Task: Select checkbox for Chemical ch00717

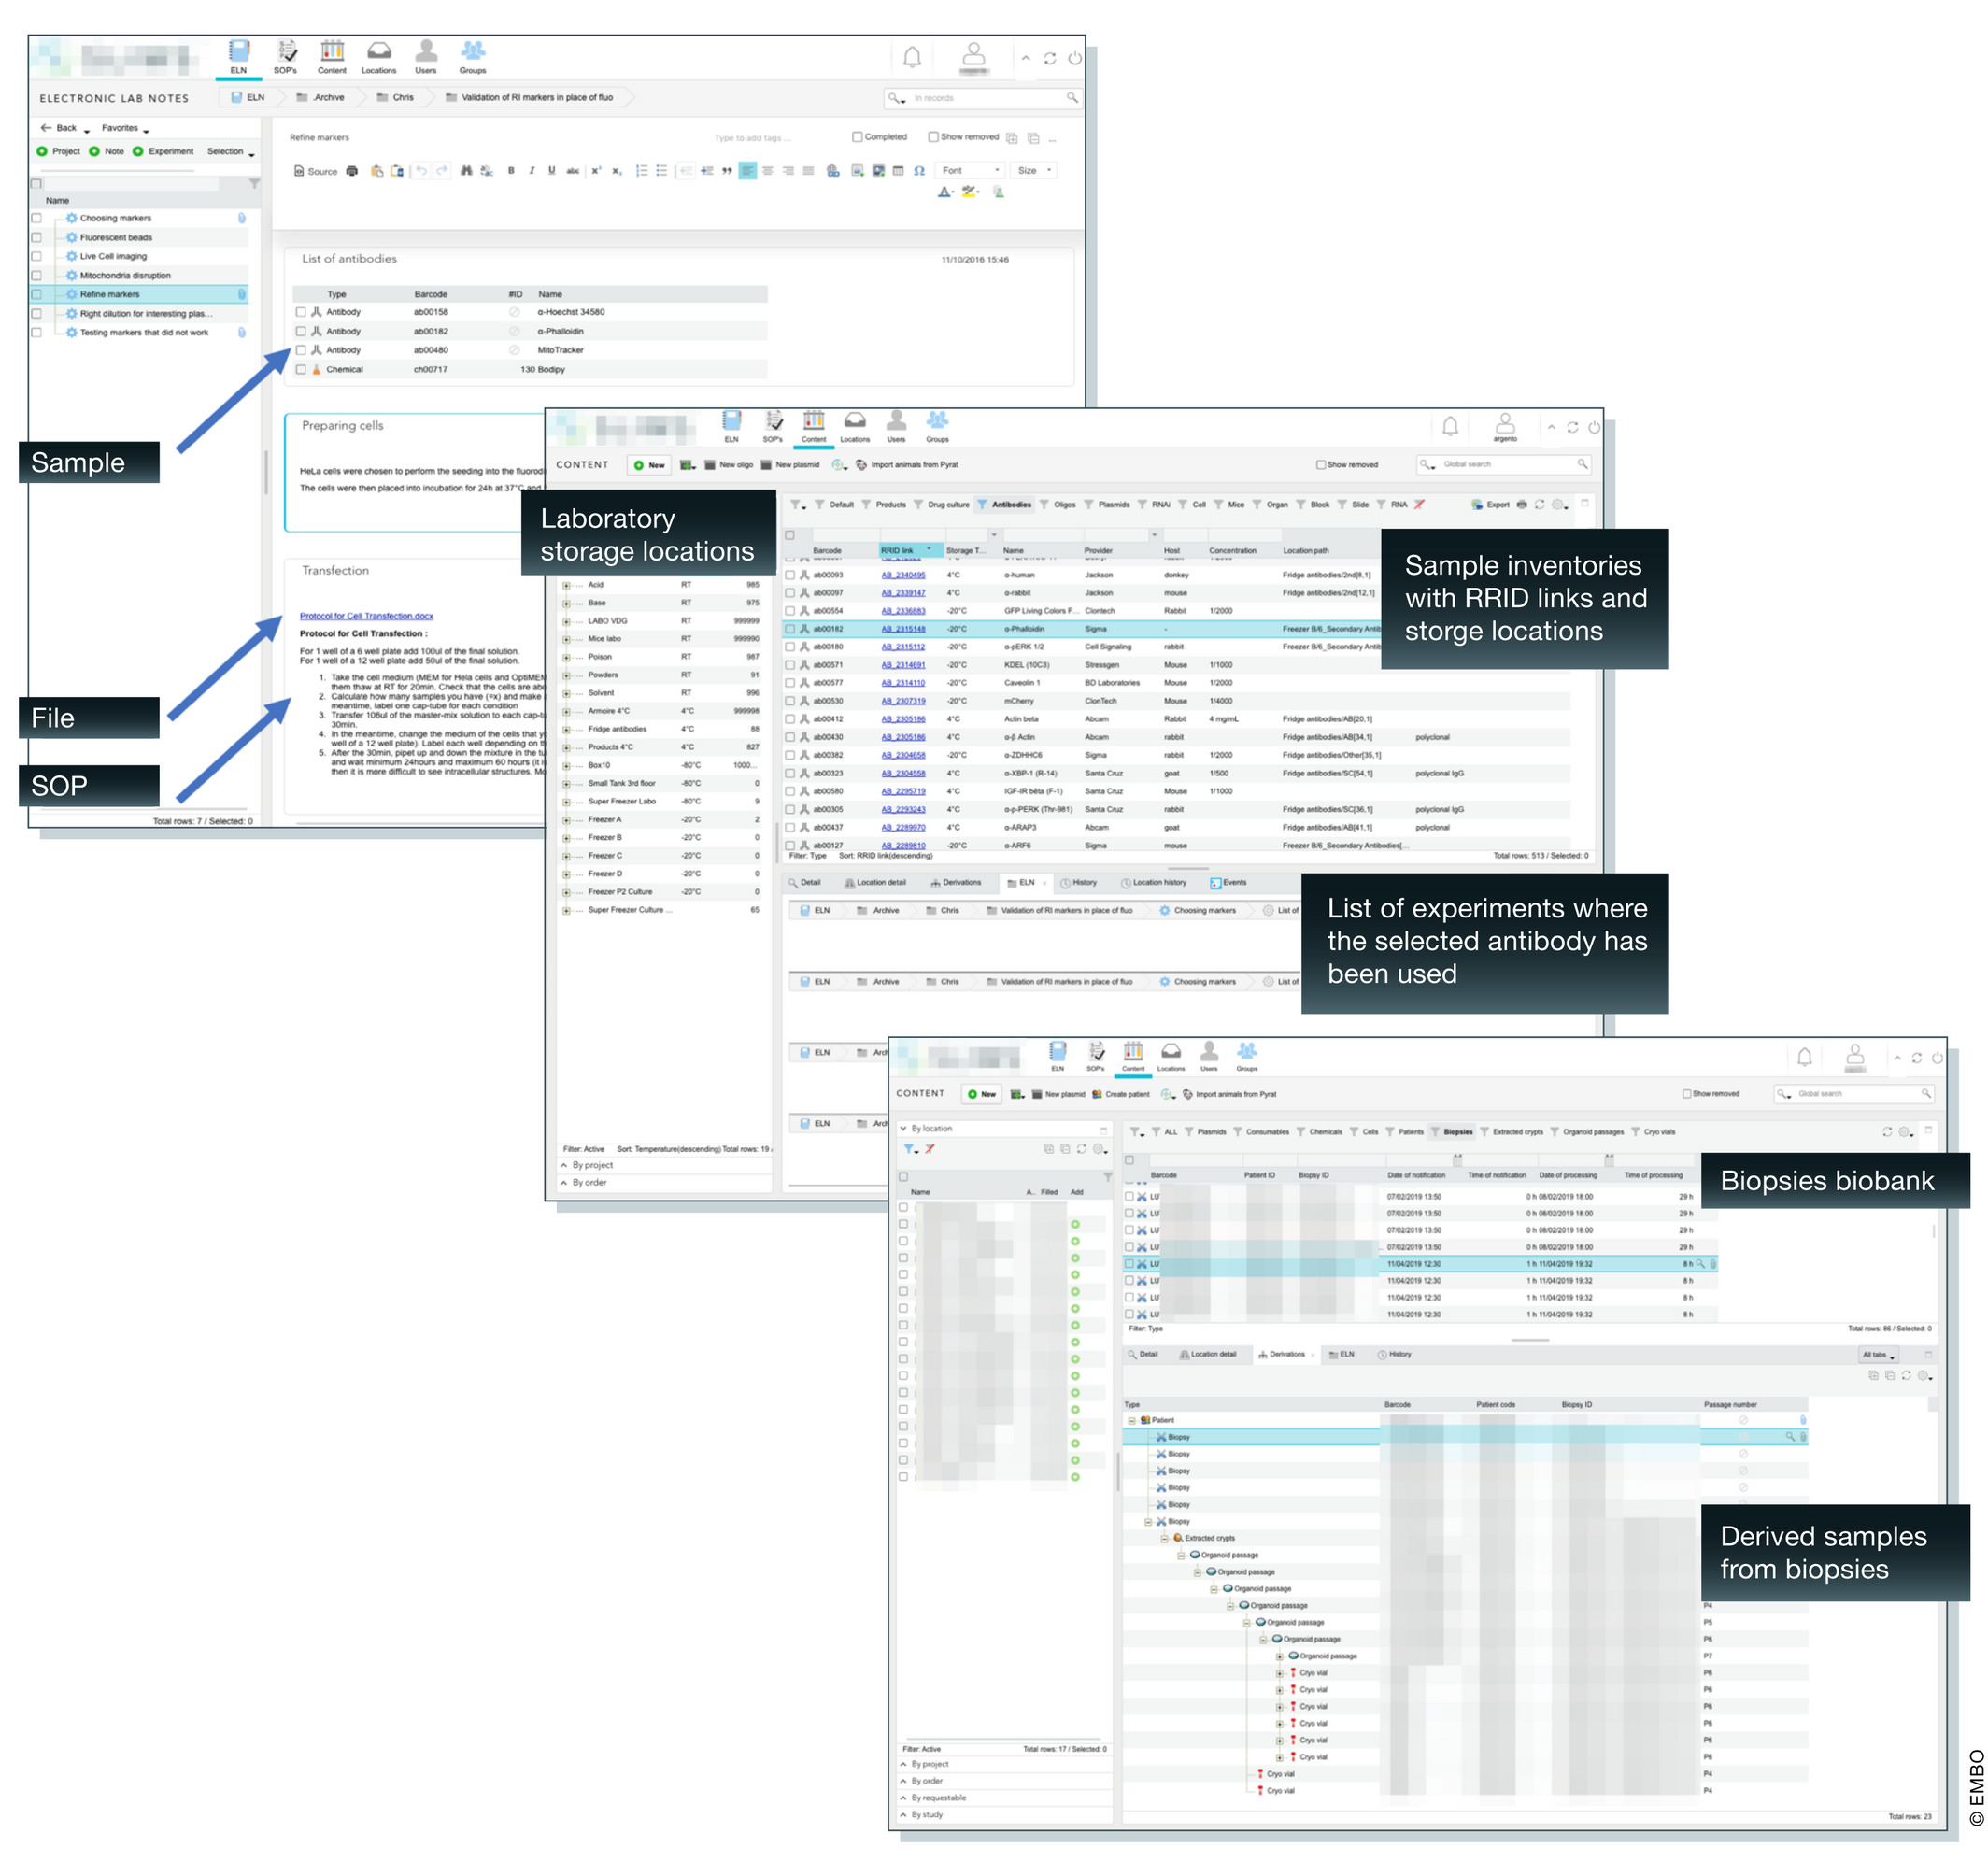Action: [300, 369]
